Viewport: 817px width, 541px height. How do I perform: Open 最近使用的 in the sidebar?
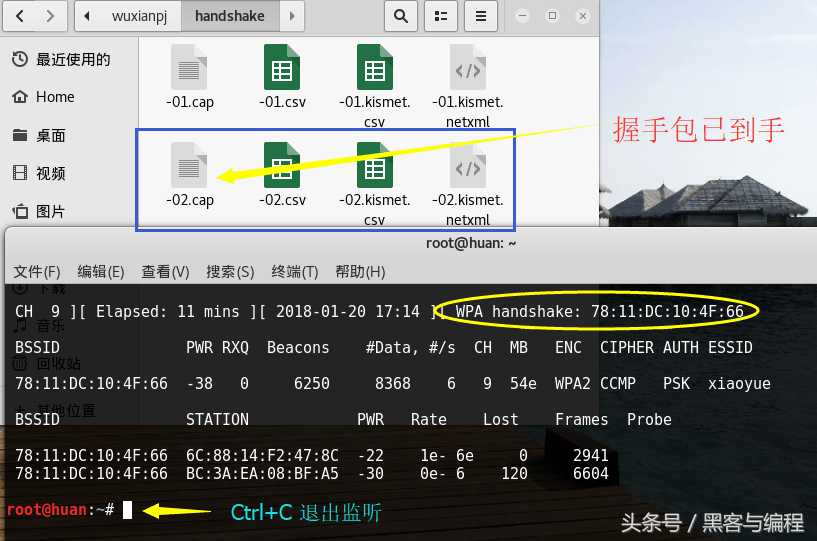(72, 60)
